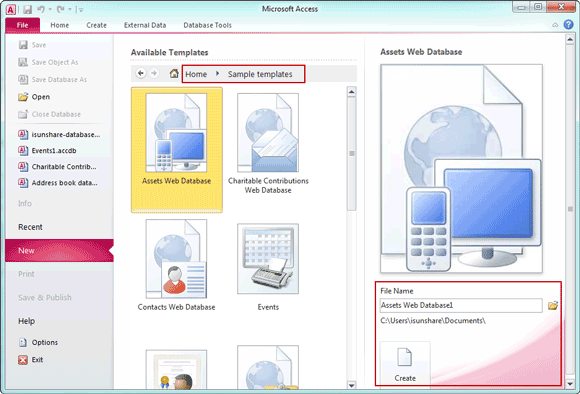Click the Home house icon in template breadcrumb
580x394 pixels.
(174, 73)
